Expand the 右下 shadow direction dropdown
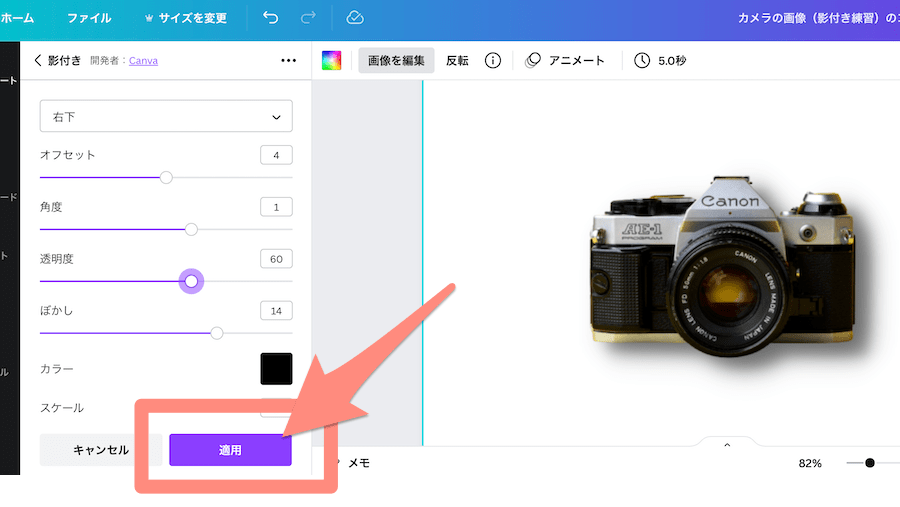Viewport: 900px width, 507px height. click(166, 117)
